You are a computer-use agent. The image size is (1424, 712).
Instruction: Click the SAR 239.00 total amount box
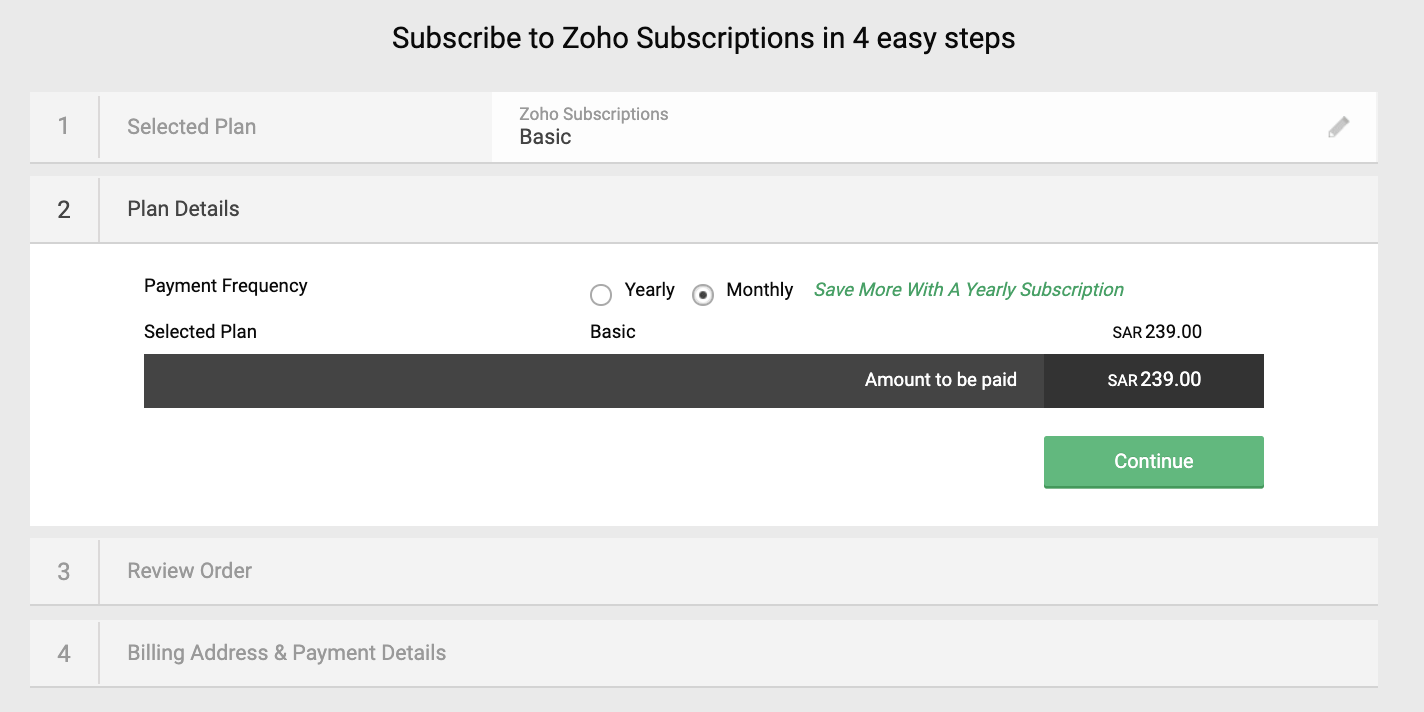click(1154, 381)
